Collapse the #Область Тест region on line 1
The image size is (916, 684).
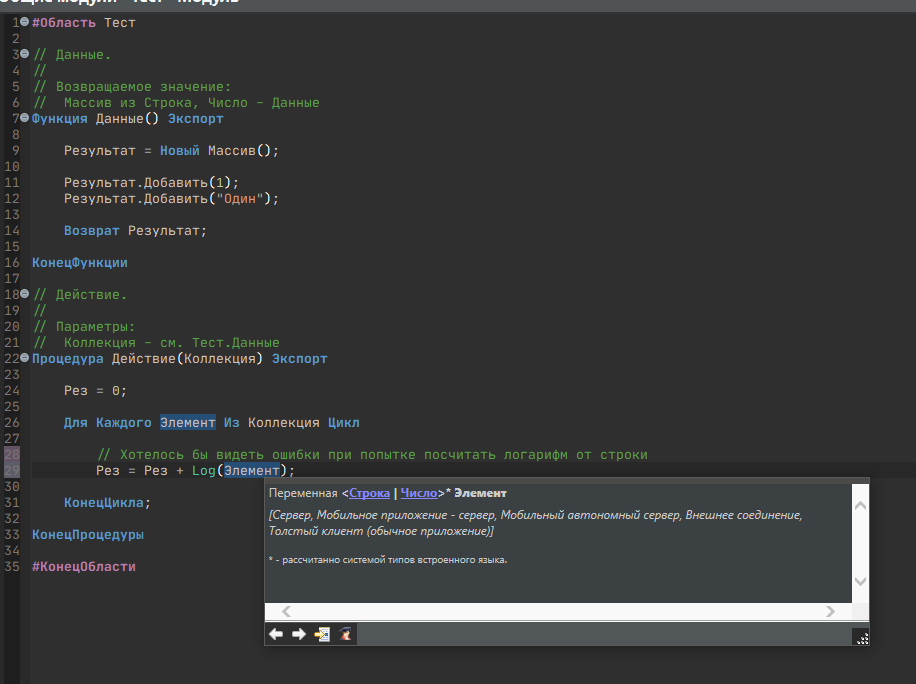(x=25, y=22)
